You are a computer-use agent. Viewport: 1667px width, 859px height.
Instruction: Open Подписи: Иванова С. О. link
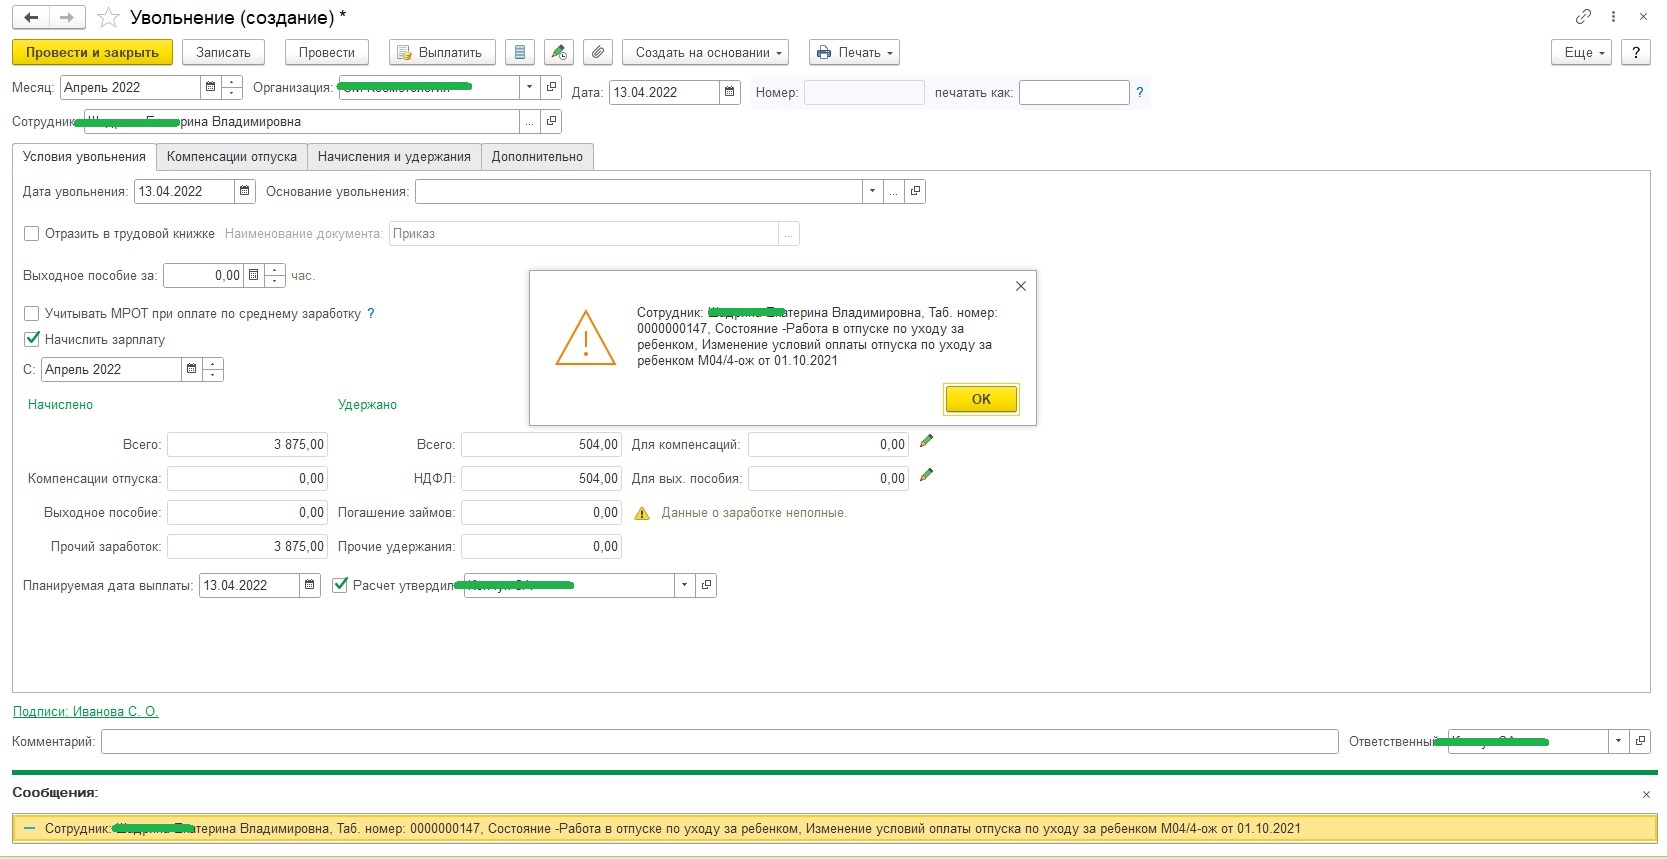pyautogui.click(x=86, y=711)
